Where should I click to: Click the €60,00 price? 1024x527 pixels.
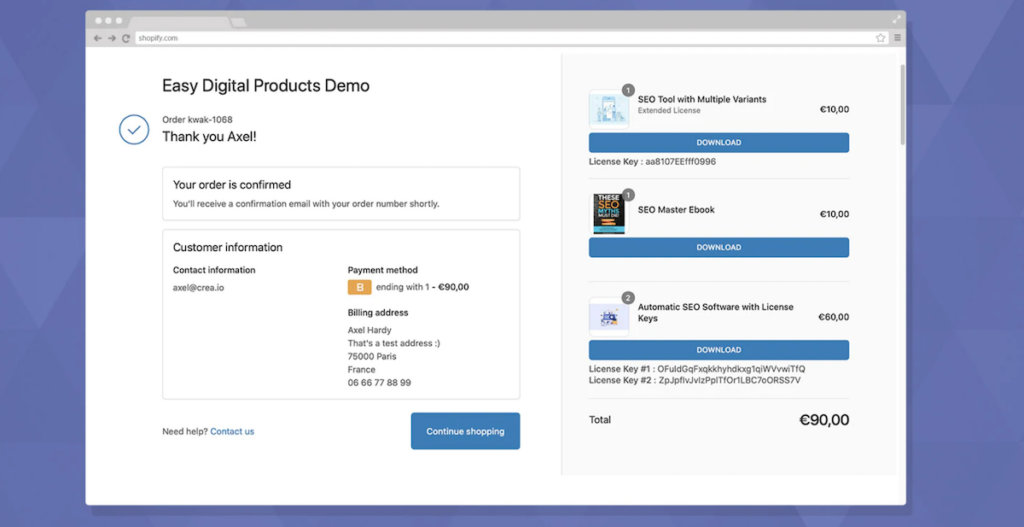coord(834,317)
